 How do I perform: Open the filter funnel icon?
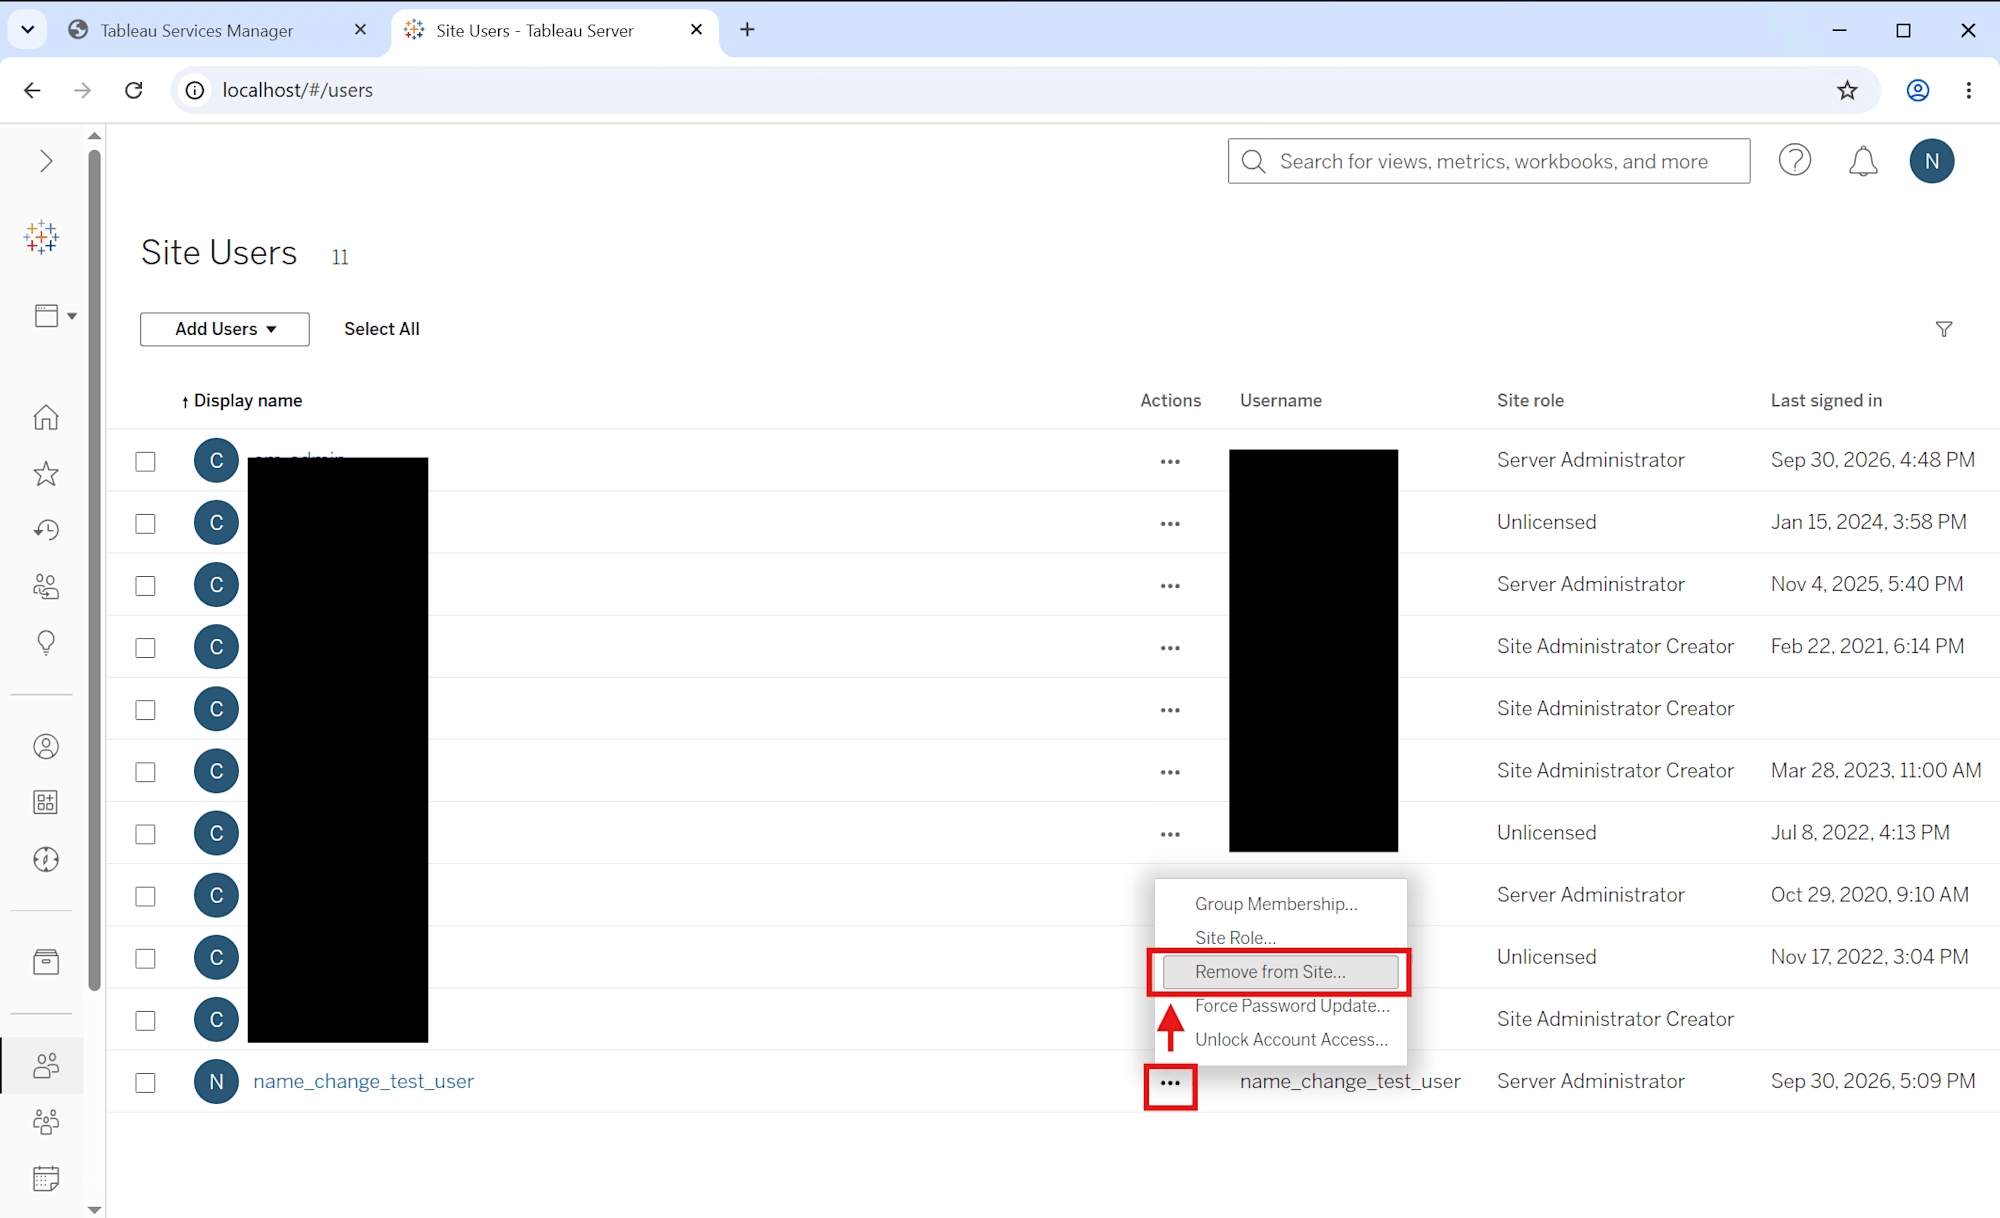1944,329
